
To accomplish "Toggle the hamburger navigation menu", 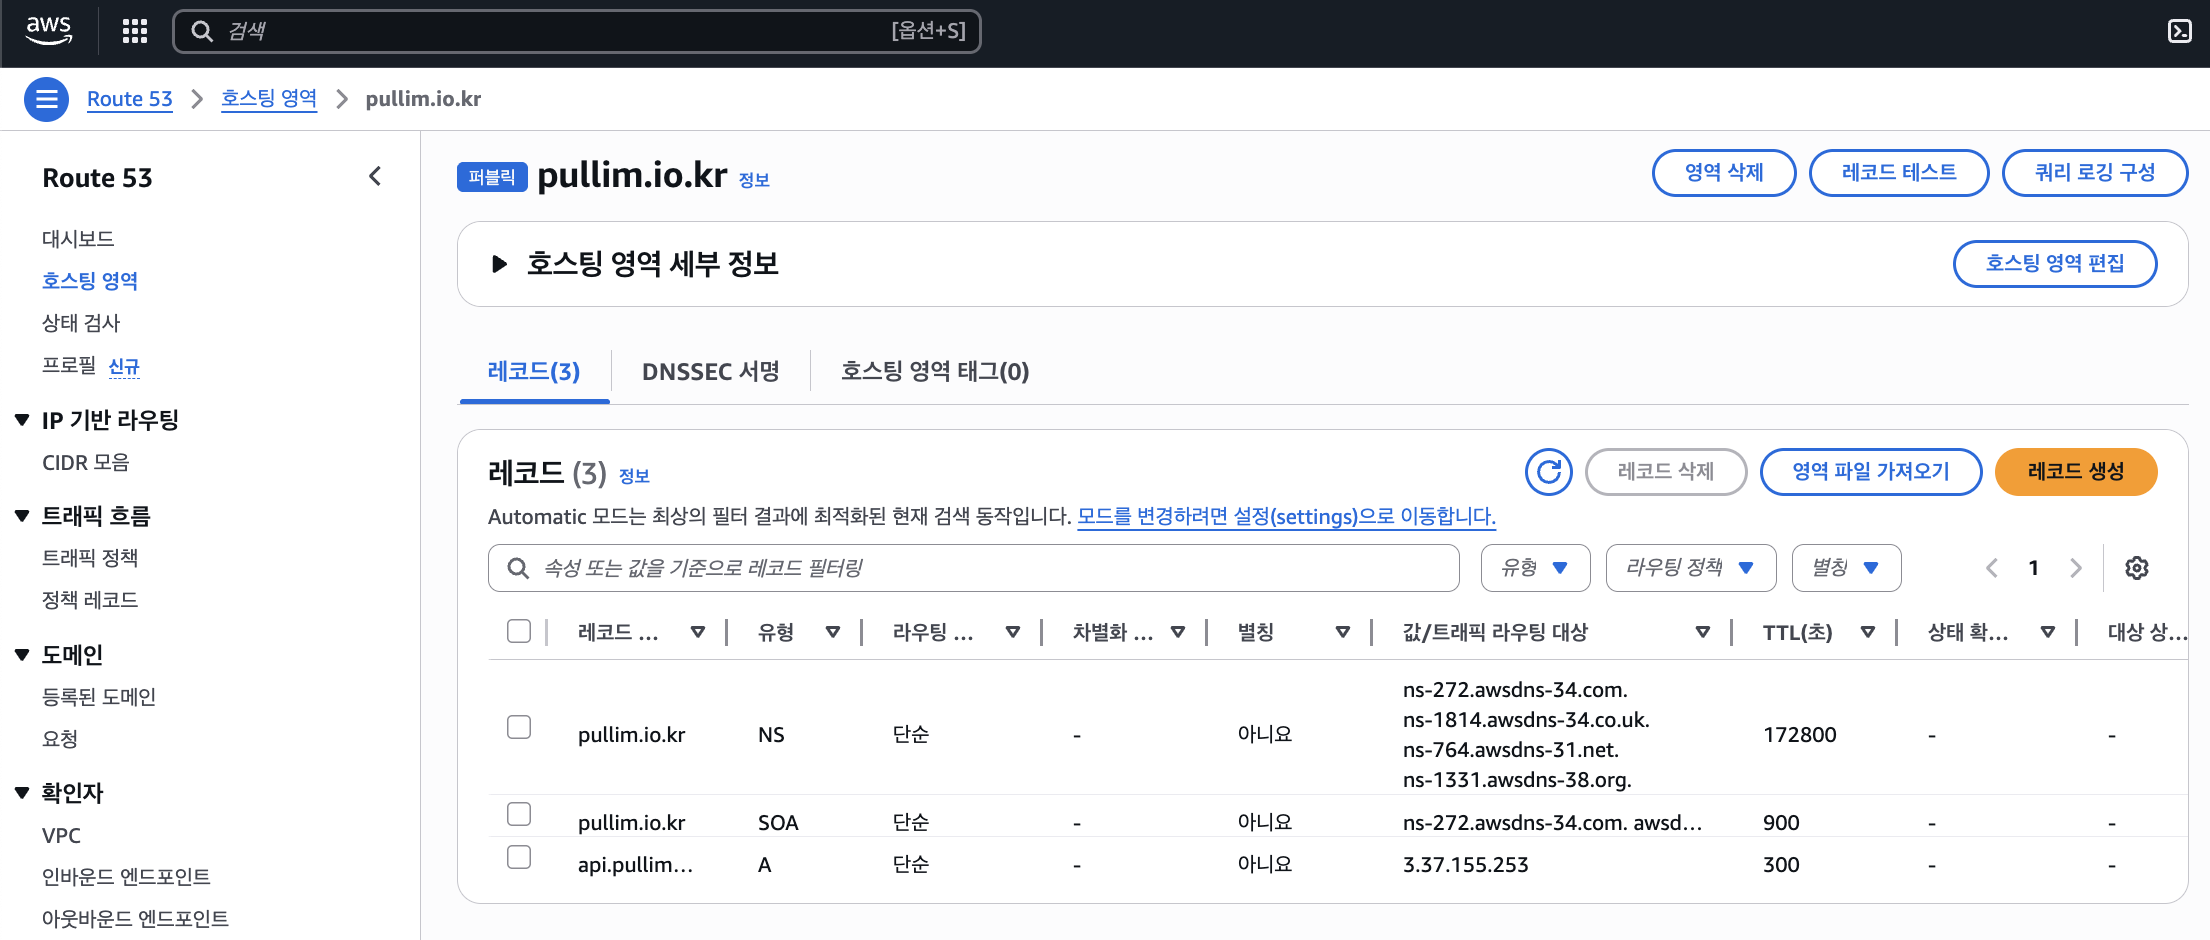I will click(x=46, y=99).
